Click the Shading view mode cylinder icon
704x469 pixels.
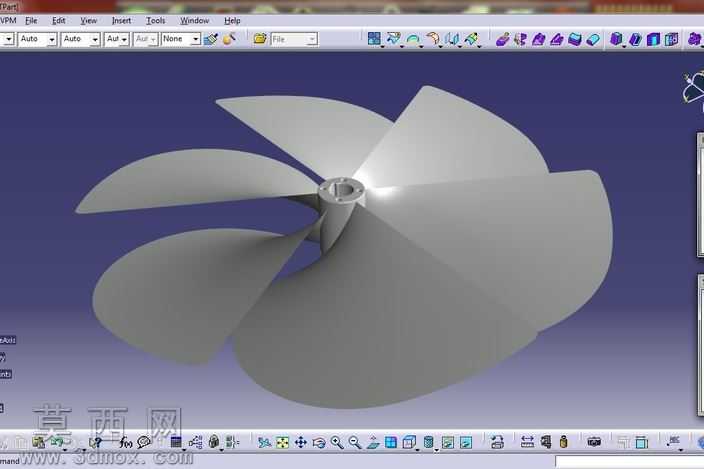428,443
